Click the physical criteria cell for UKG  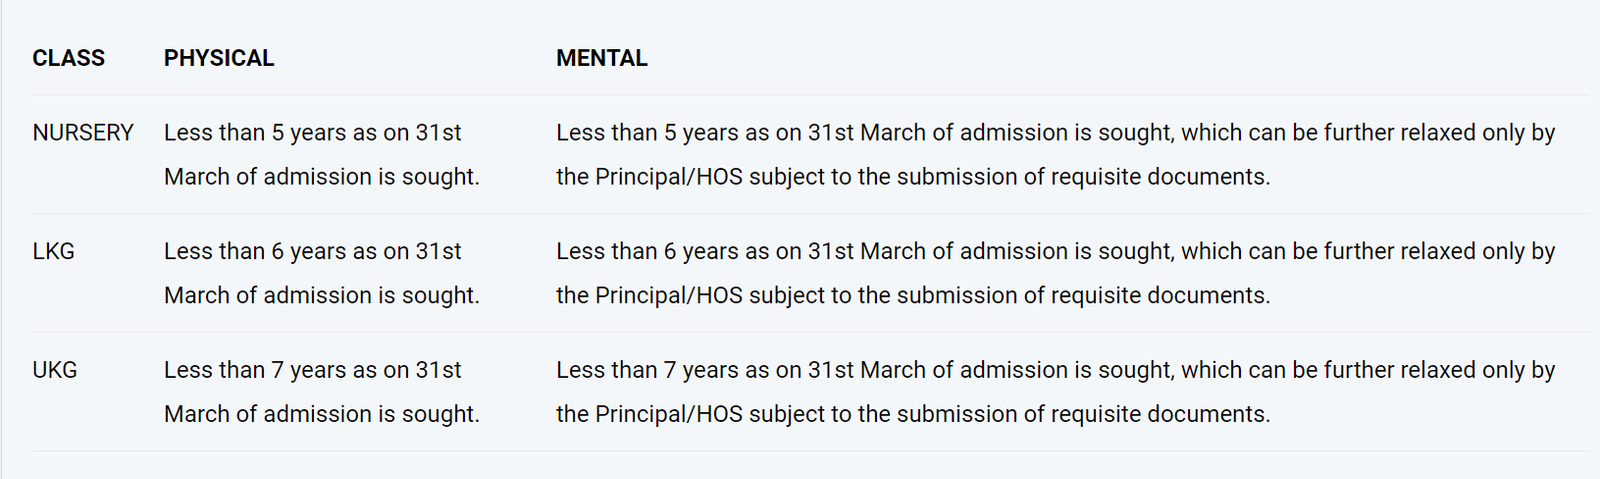(321, 392)
